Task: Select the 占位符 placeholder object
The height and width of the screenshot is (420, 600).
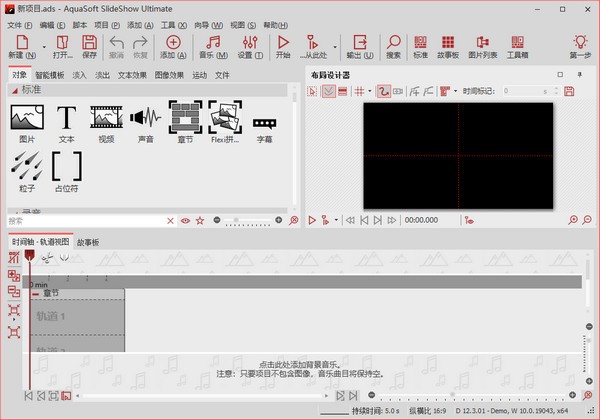Action: (x=66, y=166)
